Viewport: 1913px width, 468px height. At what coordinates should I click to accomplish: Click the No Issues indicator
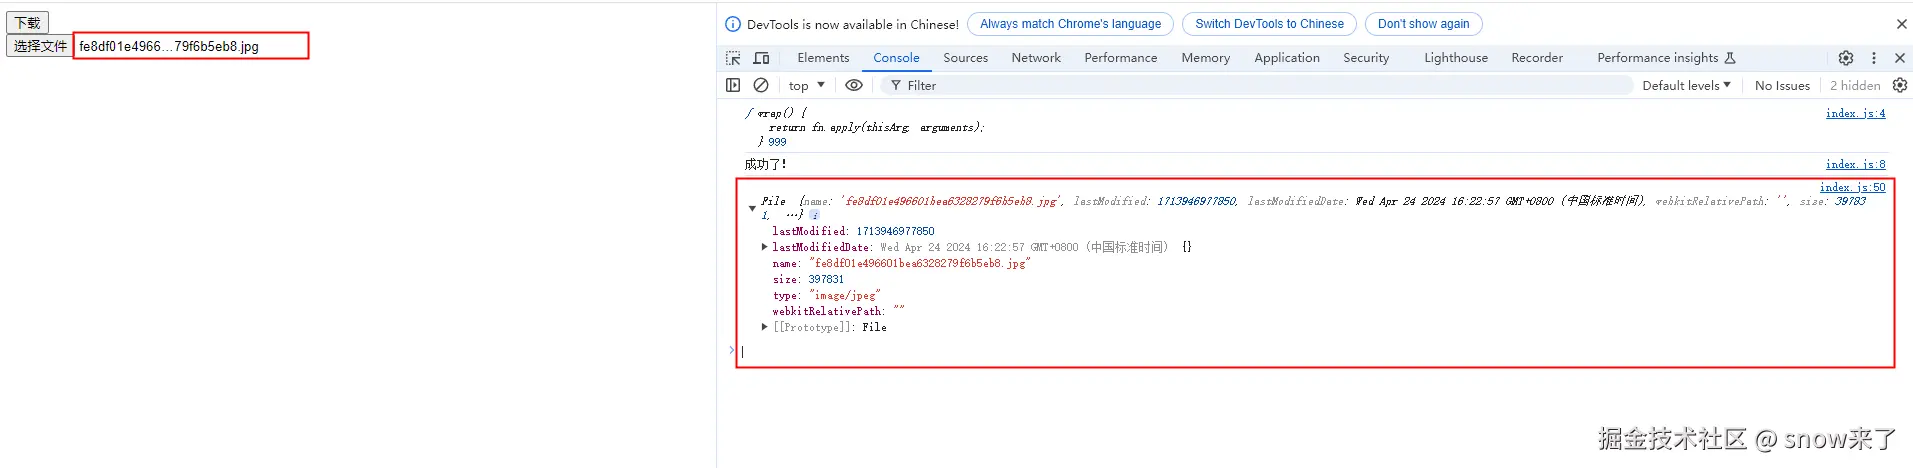click(1782, 85)
